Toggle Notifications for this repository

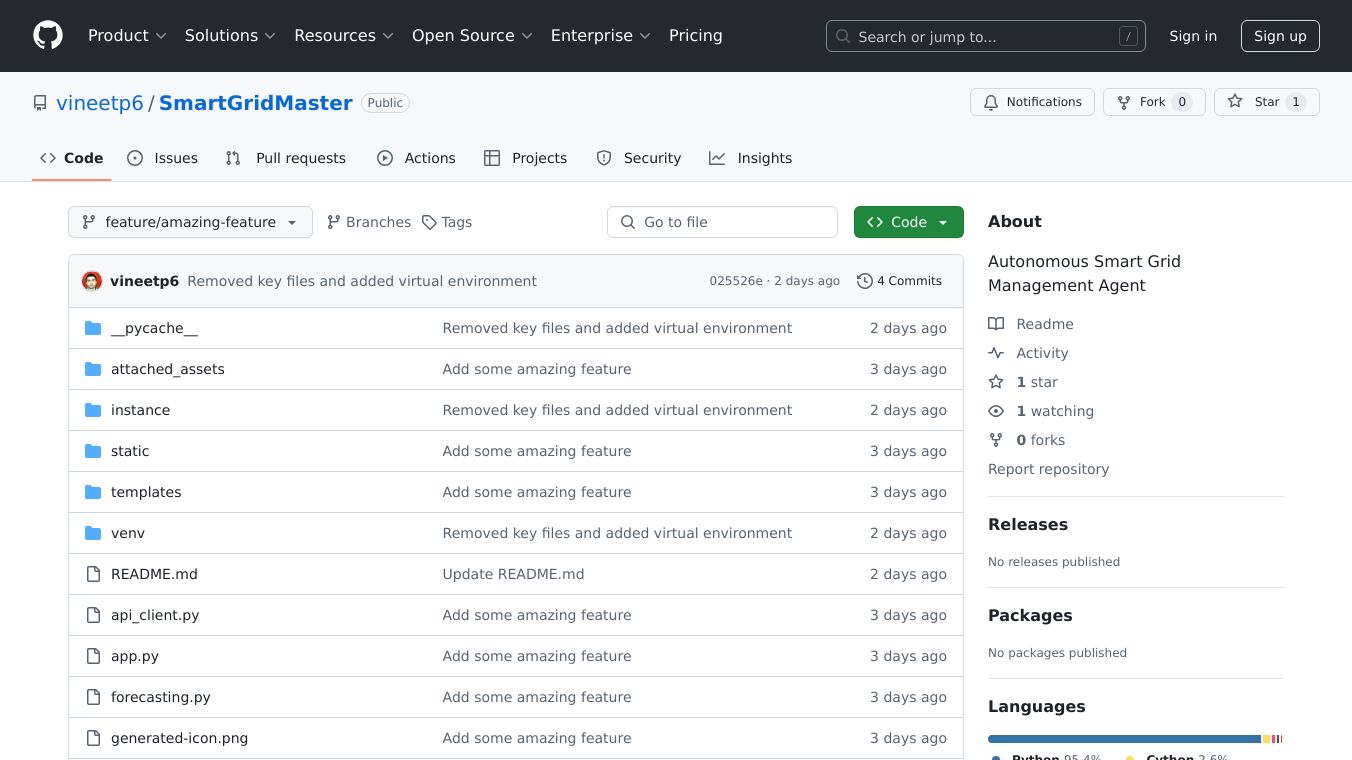click(x=1032, y=102)
